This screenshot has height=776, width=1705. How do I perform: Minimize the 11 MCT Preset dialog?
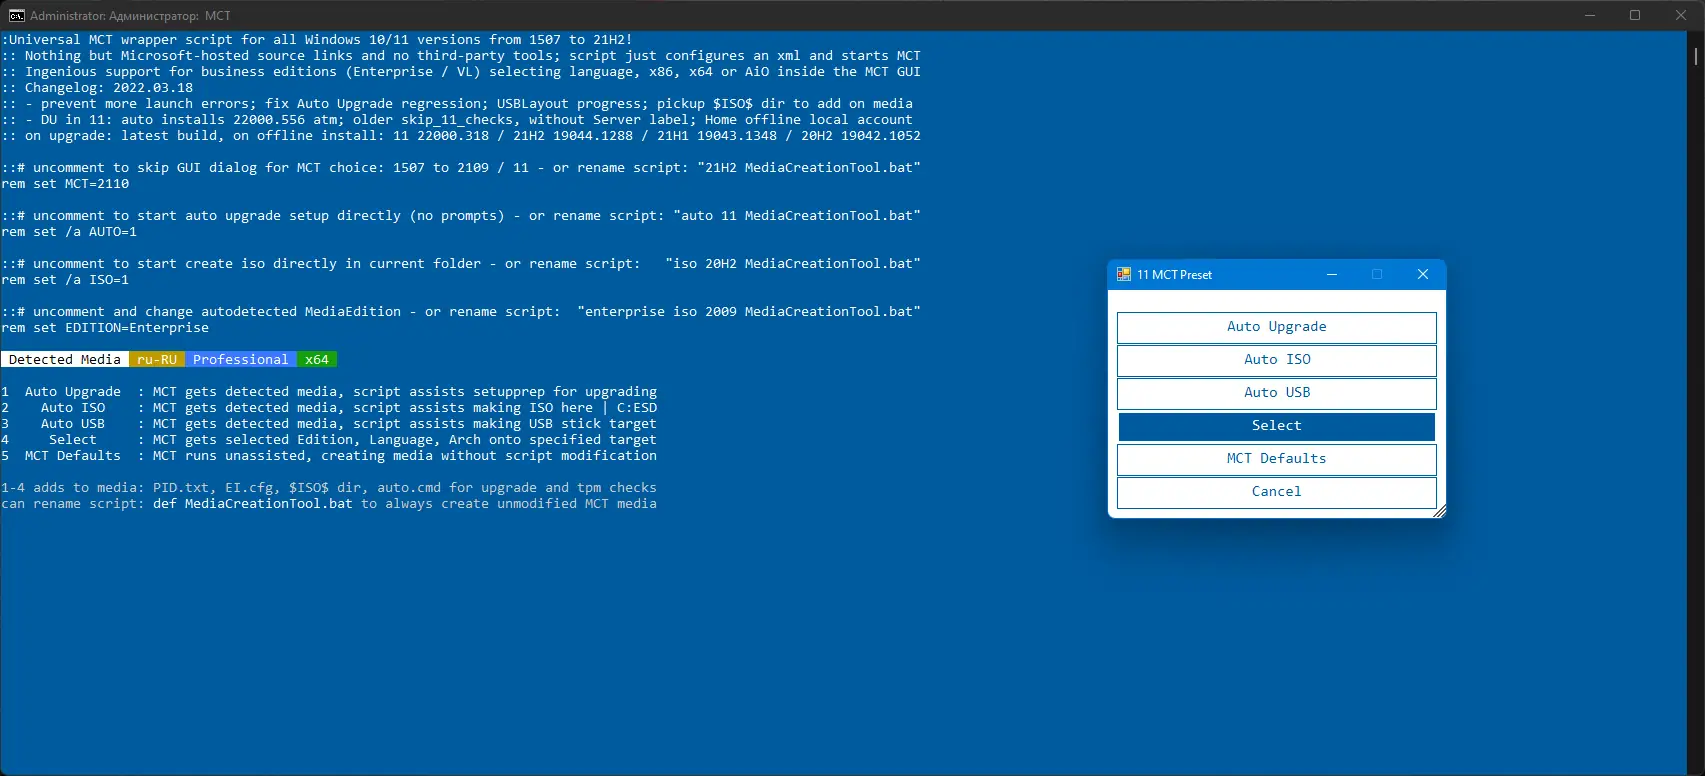pos(1332,275)
